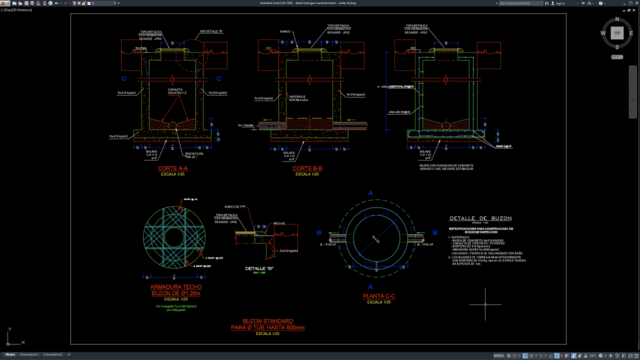Screen dimensions: 640x360
Task: Switch to the Presentación2 layout tab
Action: coord(53,355)
